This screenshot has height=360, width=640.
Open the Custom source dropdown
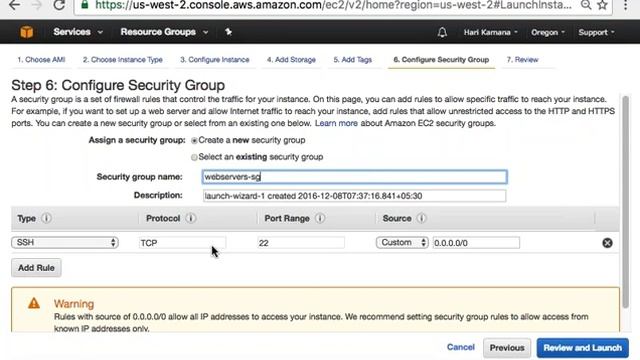tap(402, 242)
